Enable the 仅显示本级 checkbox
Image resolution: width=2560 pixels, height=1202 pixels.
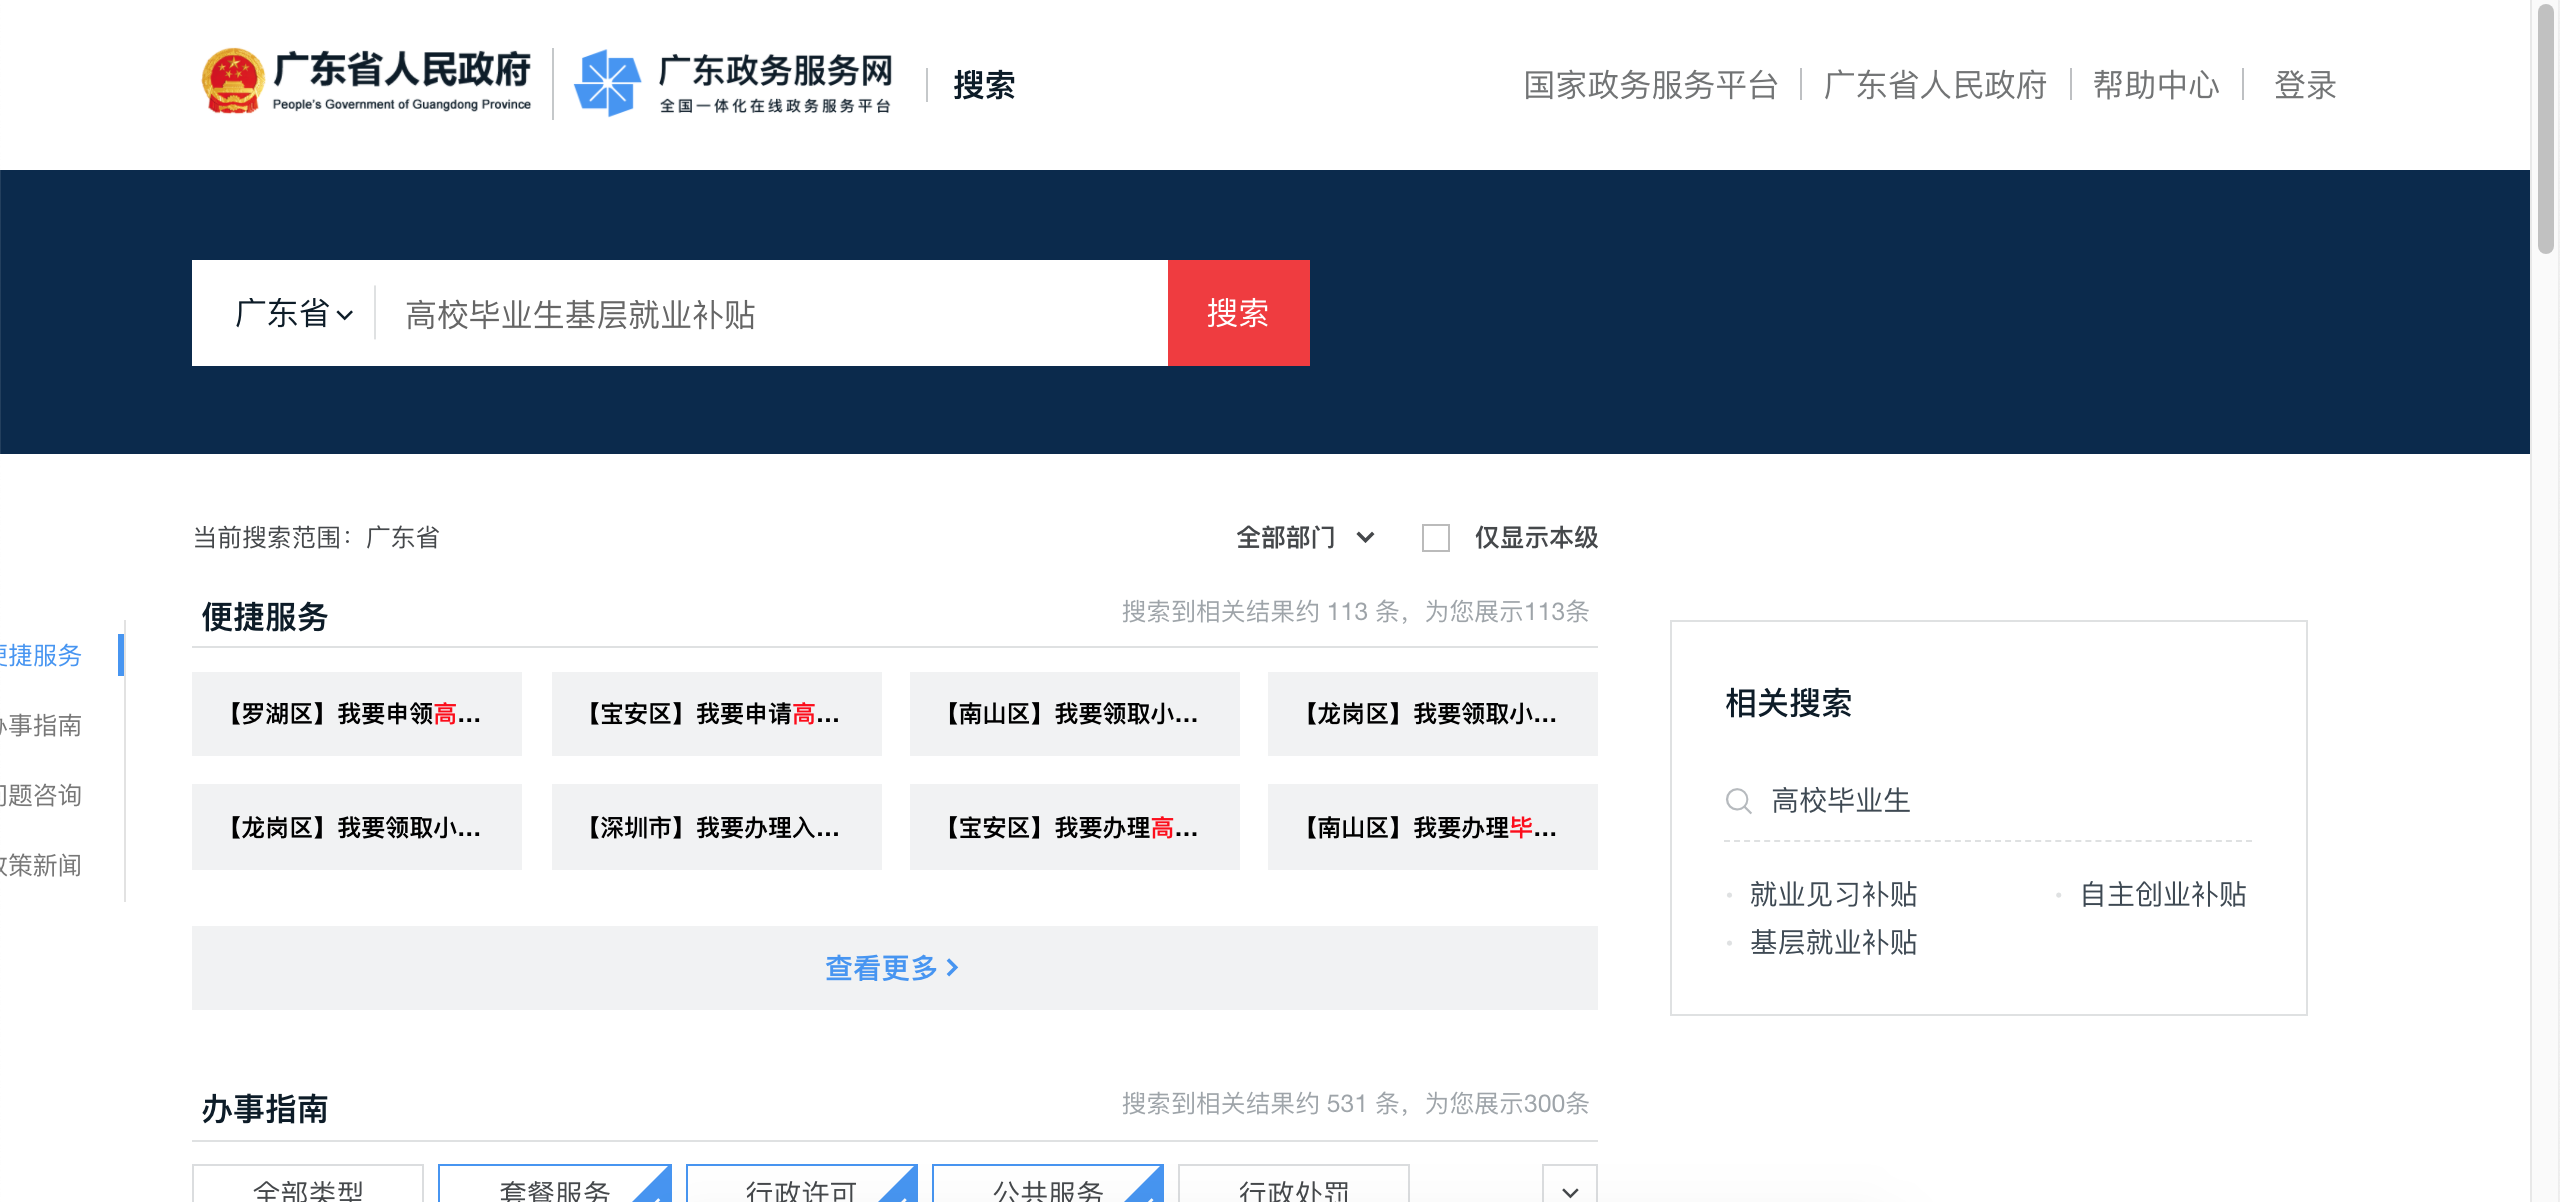(1436, 538)
